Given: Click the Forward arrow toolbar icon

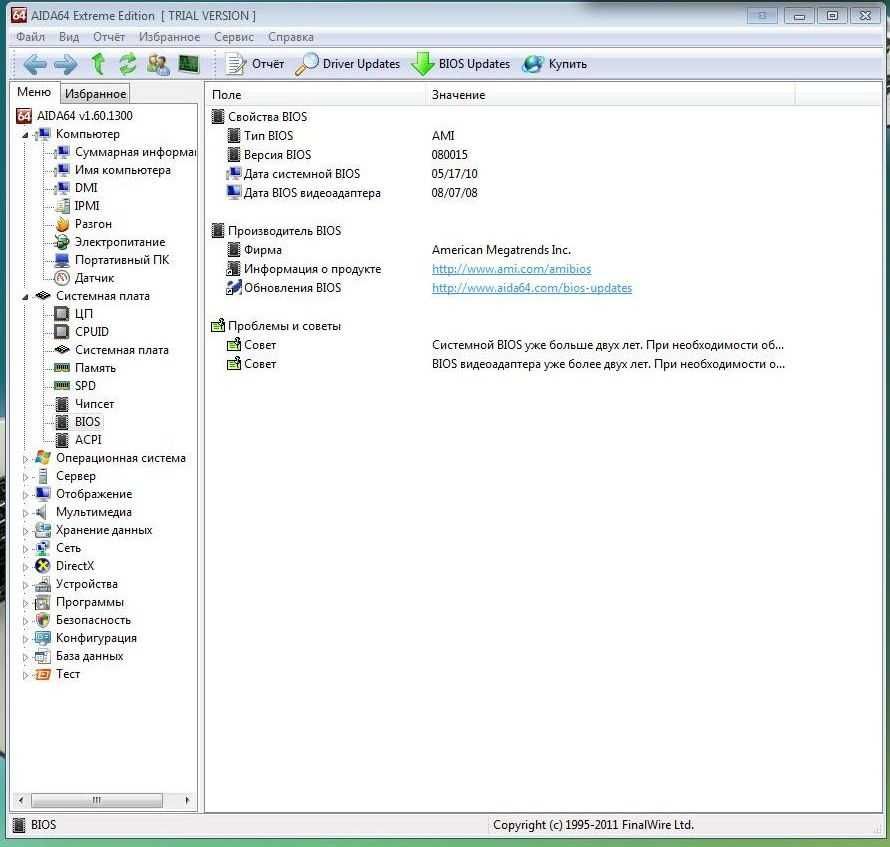Looking at the screenshot, I should [x=66, y=64].
